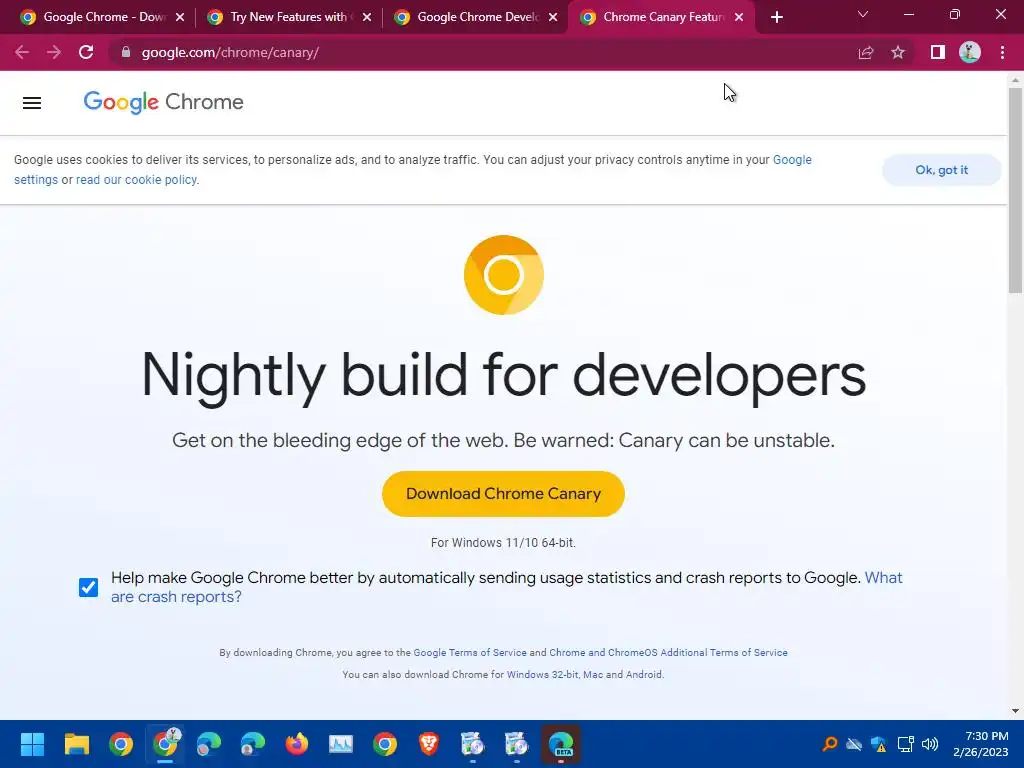This screenshot has height=768, width=1024.
Task: Click the scrollbar up arrow
Action: 1015,80
